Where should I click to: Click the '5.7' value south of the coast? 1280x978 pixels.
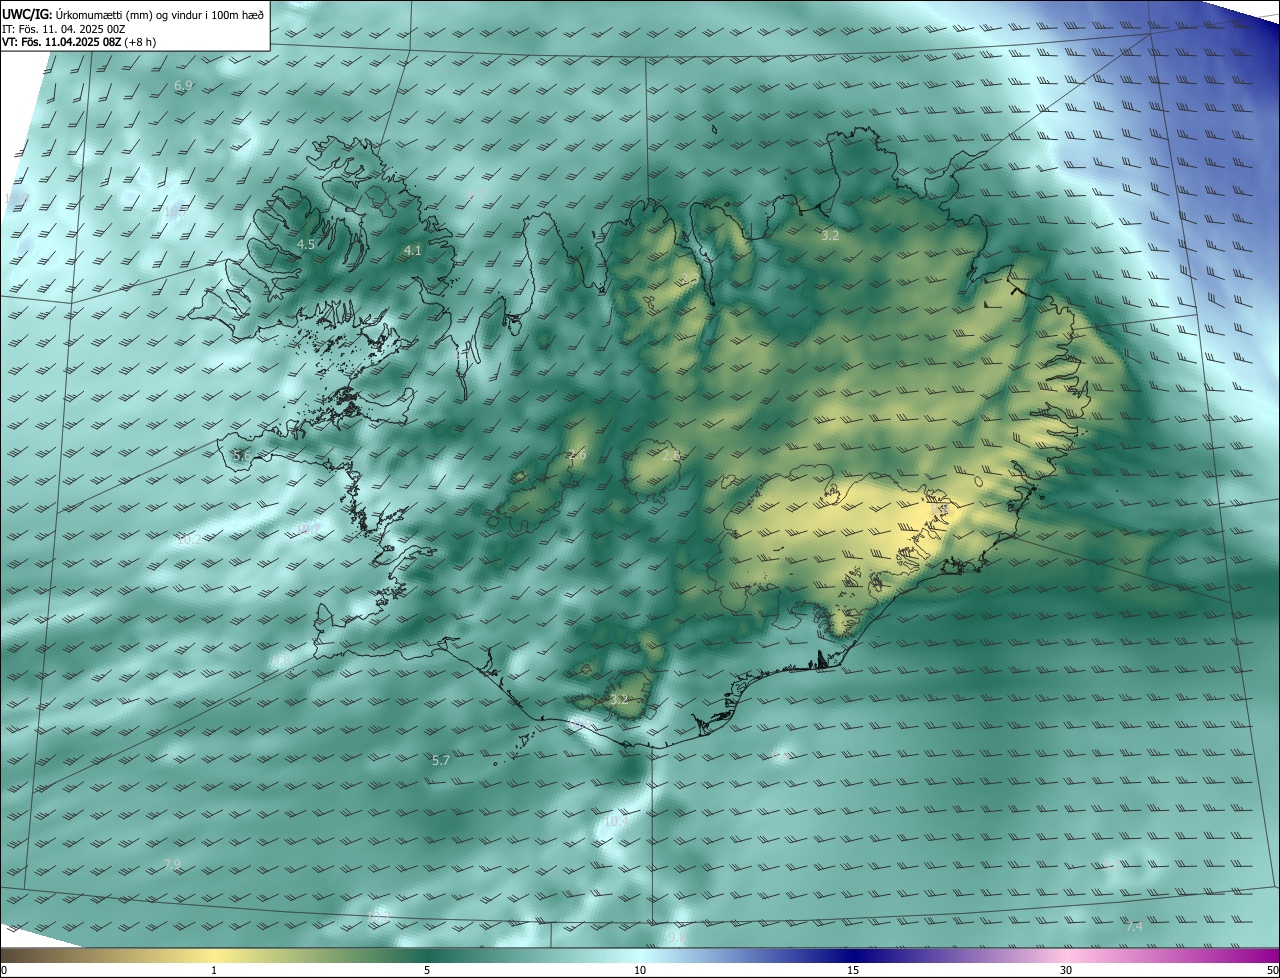click(441, 760)
